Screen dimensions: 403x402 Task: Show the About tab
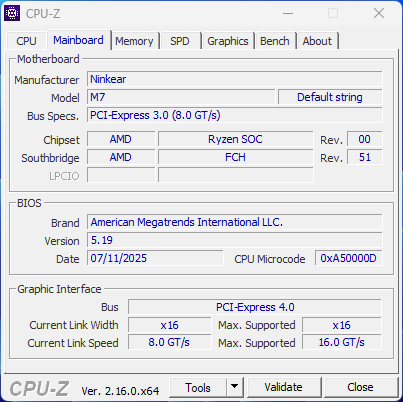tap(317, 41)
